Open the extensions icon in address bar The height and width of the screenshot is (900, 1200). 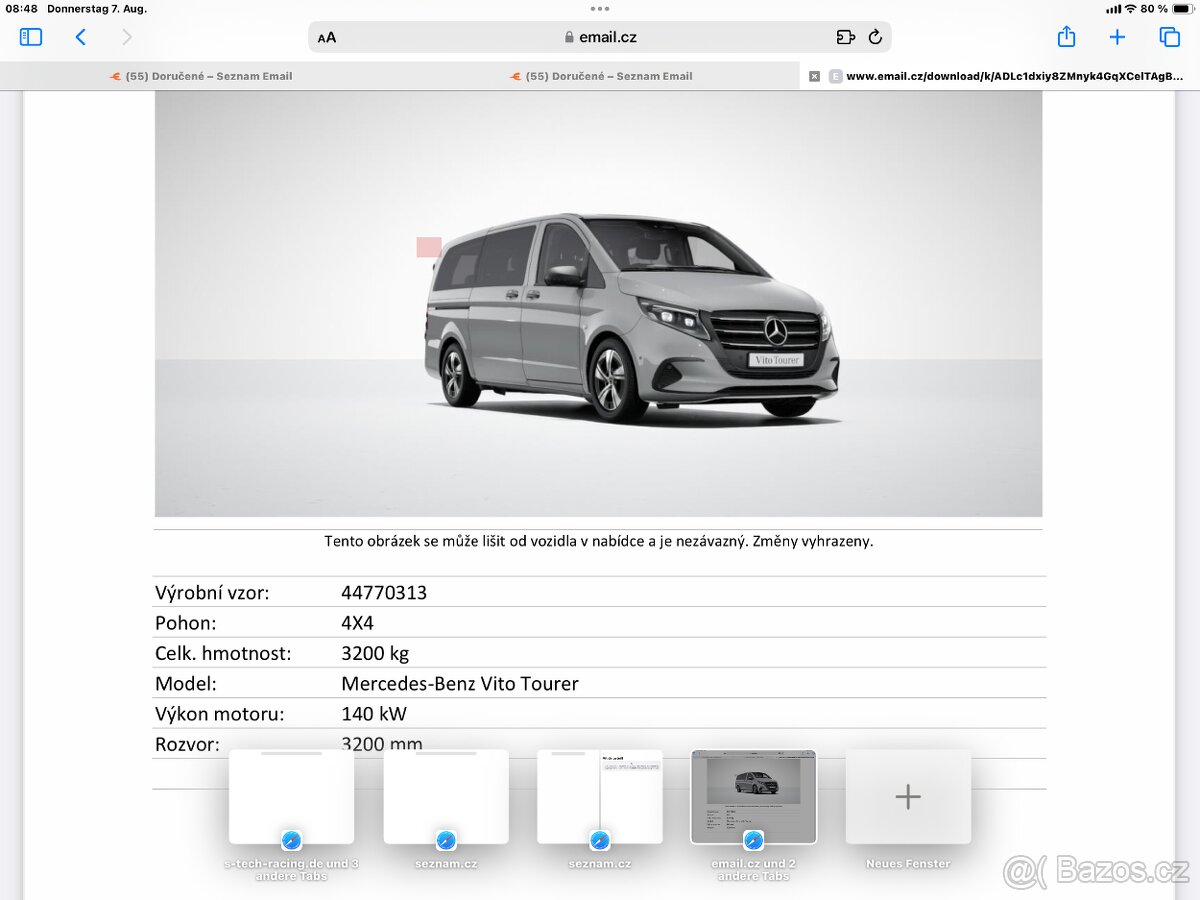pyautogui.click(x=846, y=37)
